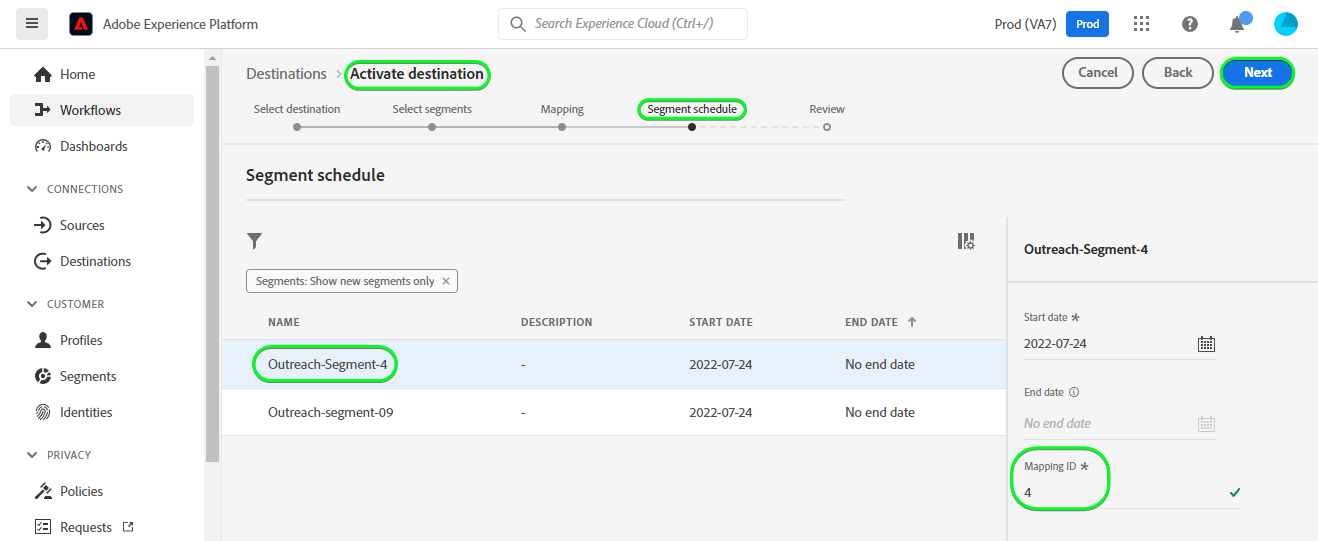Click the Cancel button
The image size is (1318, 541).
tap(1098, 72)
